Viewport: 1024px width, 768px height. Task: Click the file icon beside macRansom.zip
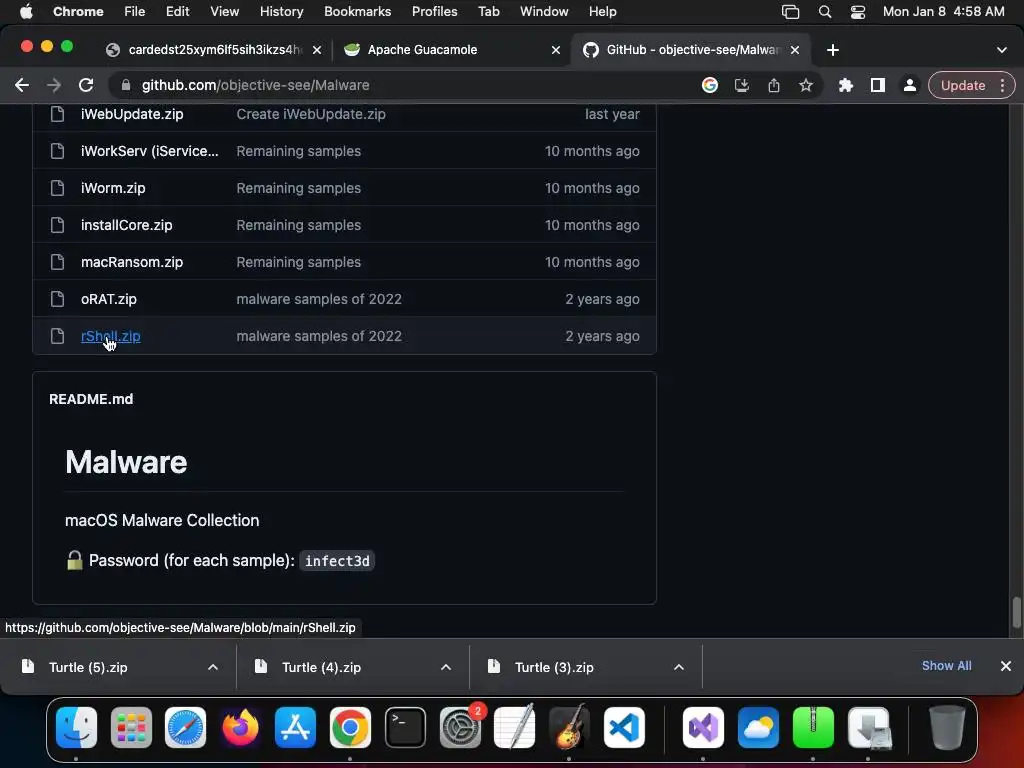[x=57, y=262]
